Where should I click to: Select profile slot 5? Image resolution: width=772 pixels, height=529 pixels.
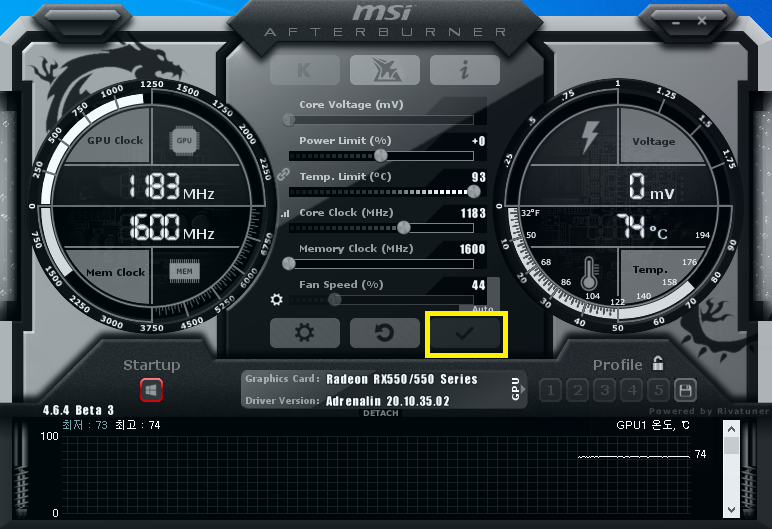[x=659, y=391]
